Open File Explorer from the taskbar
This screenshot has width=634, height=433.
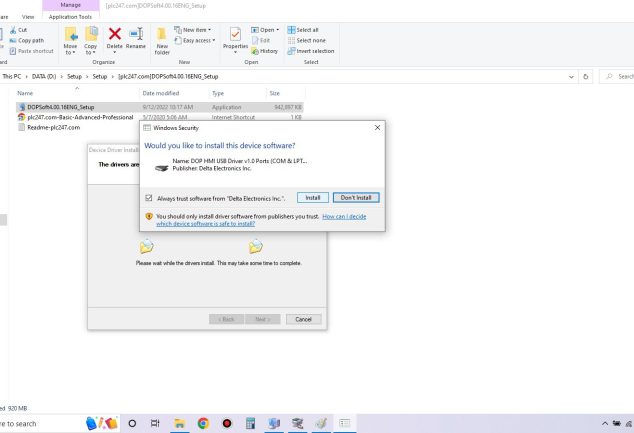pos(180,424)
